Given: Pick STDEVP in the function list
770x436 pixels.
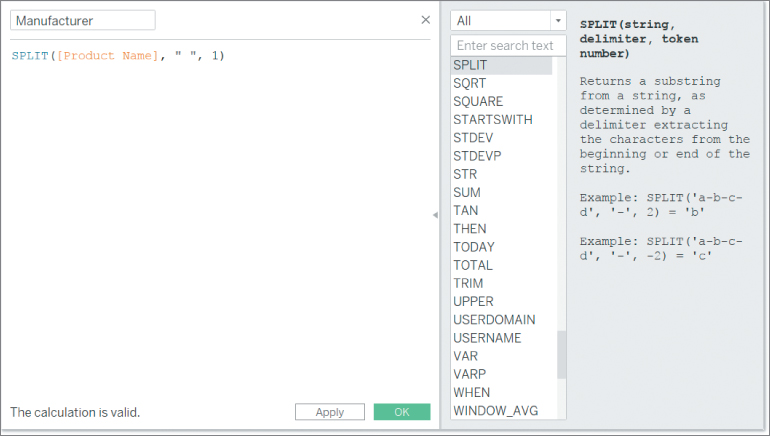Looking at the screenshot, I should pyautogui.click(x=501, y=156).
